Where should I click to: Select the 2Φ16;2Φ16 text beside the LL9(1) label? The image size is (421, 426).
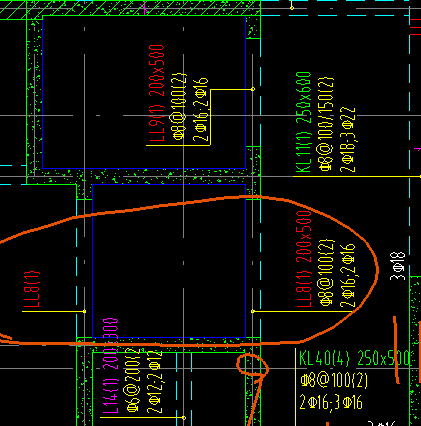(200, 110)
